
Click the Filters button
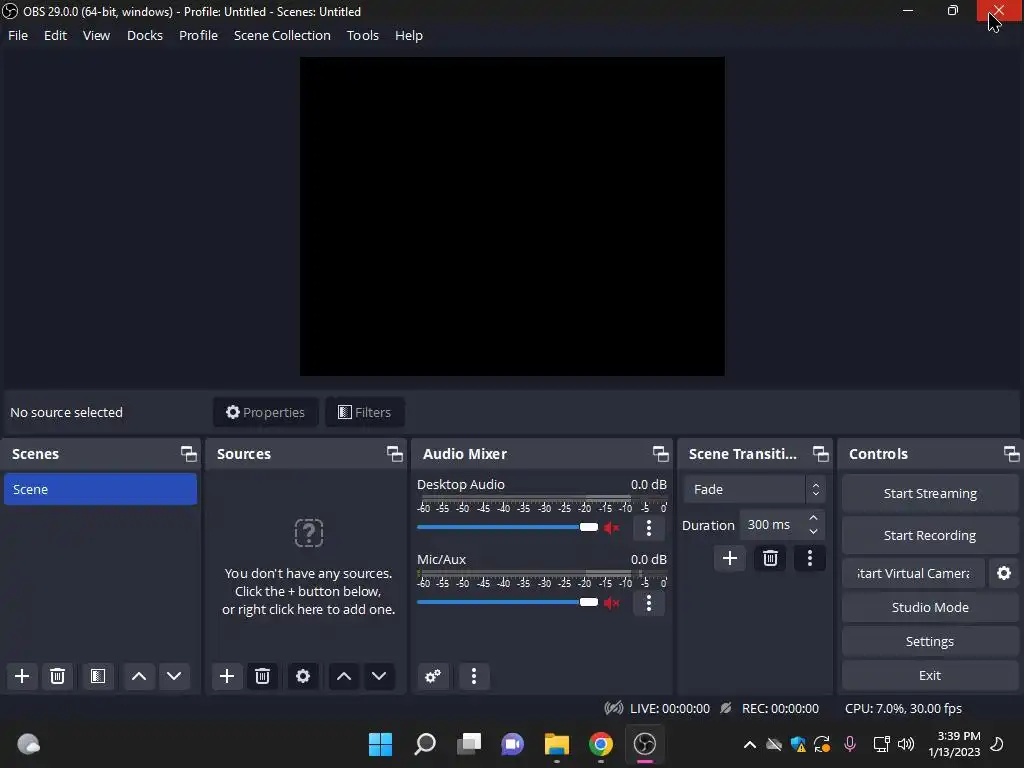point(364,412)
